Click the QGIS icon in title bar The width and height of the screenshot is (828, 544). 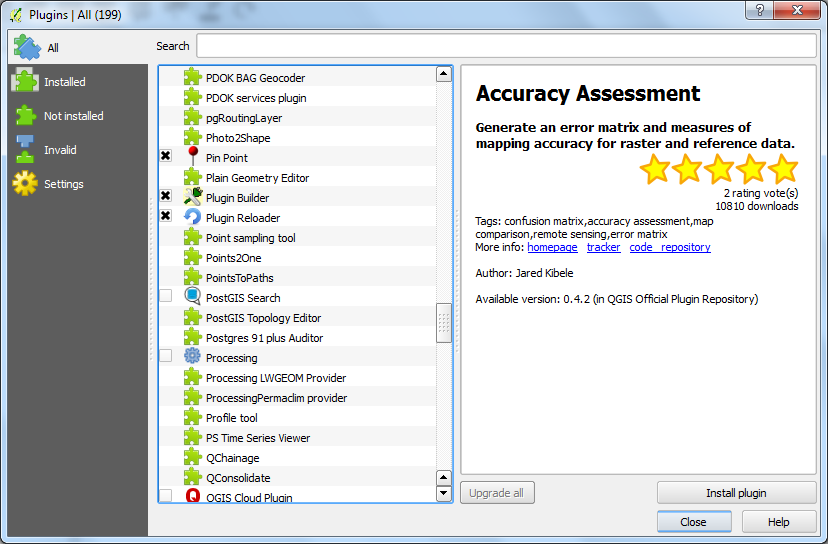pyautogui.click(x=16, y=15)
